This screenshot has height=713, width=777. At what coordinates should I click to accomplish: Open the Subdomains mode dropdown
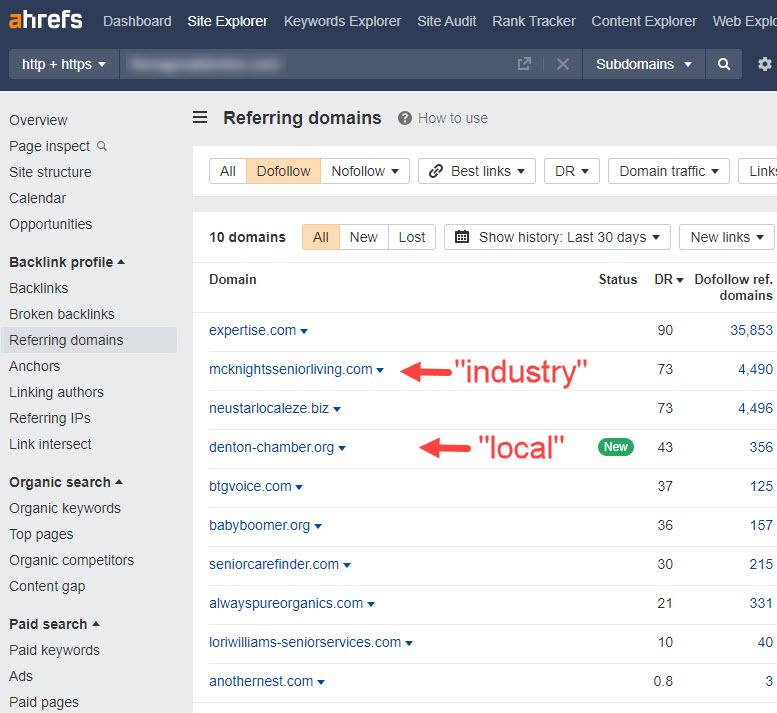644,64
